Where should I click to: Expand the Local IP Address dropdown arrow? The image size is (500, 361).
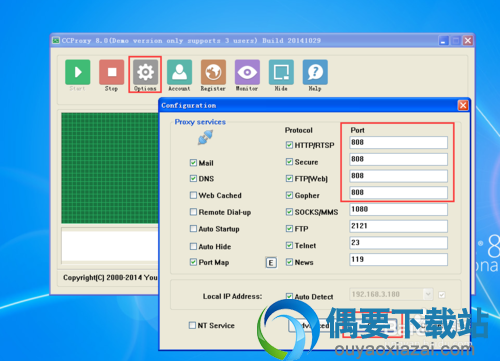(428, 294)
